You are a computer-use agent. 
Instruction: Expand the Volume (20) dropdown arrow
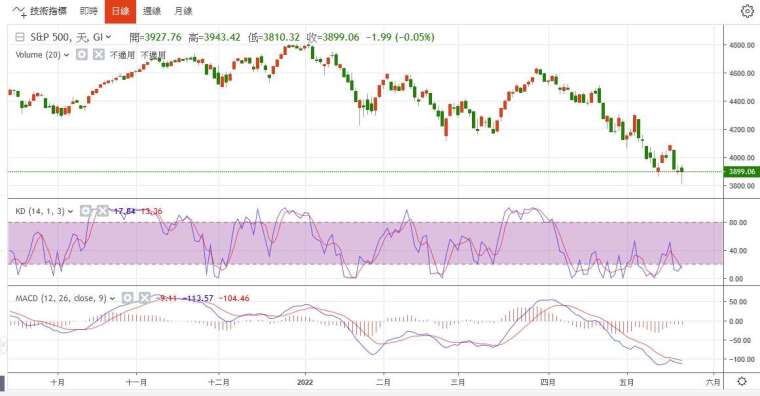click(x=66, y=55)
